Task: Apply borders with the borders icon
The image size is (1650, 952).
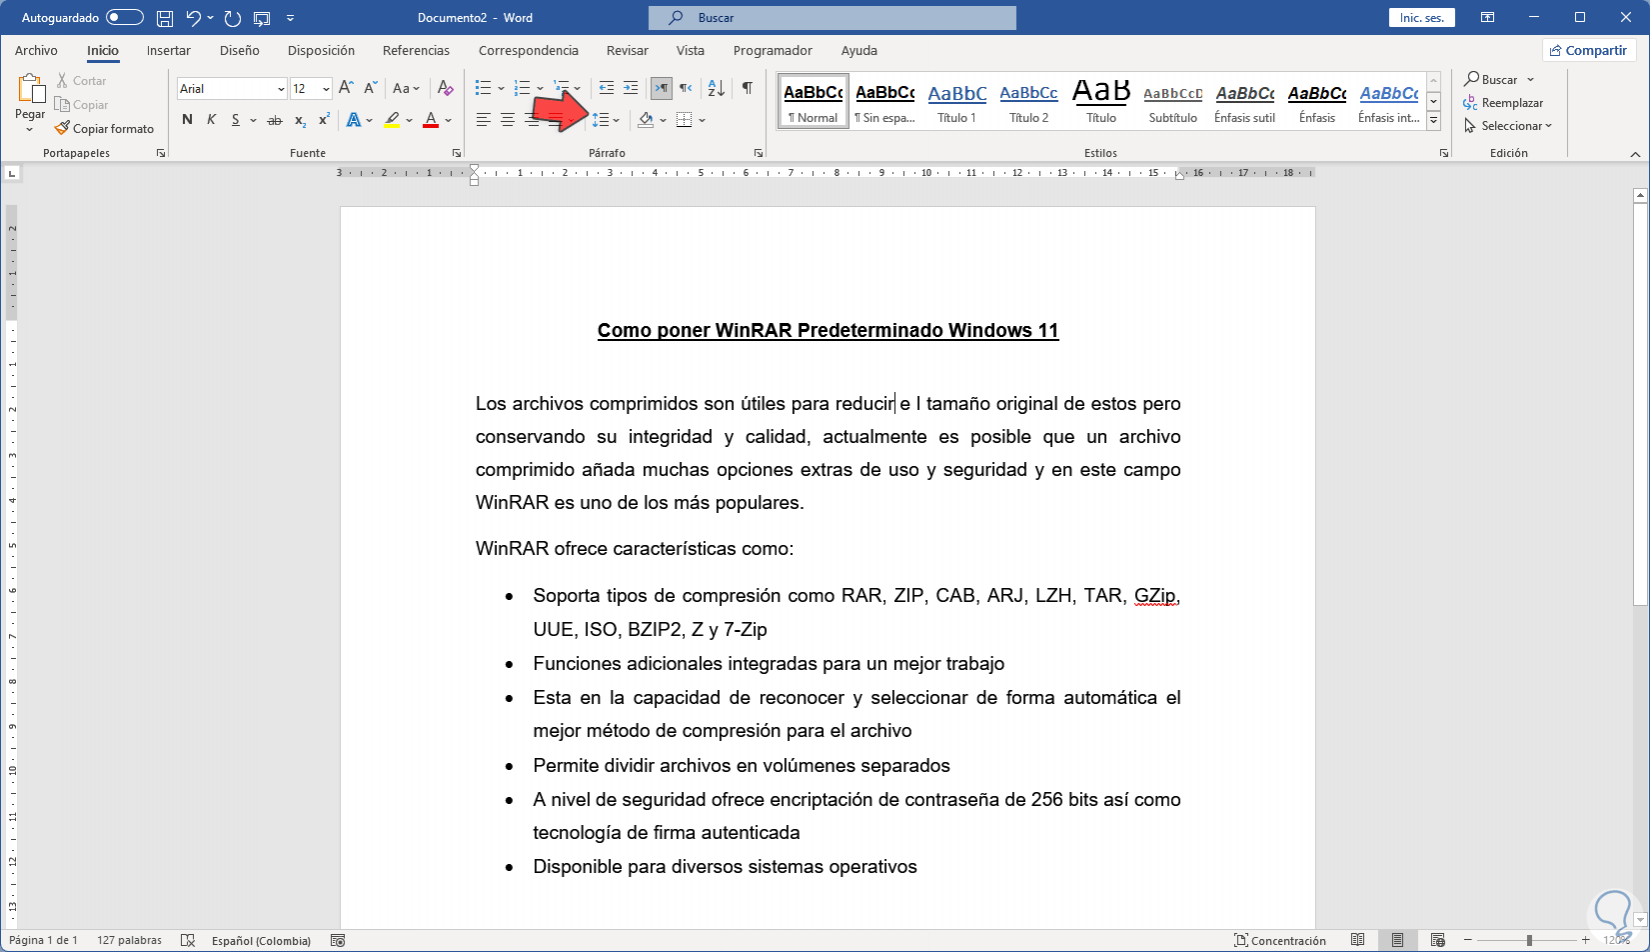Action: [x=684, y=120]
